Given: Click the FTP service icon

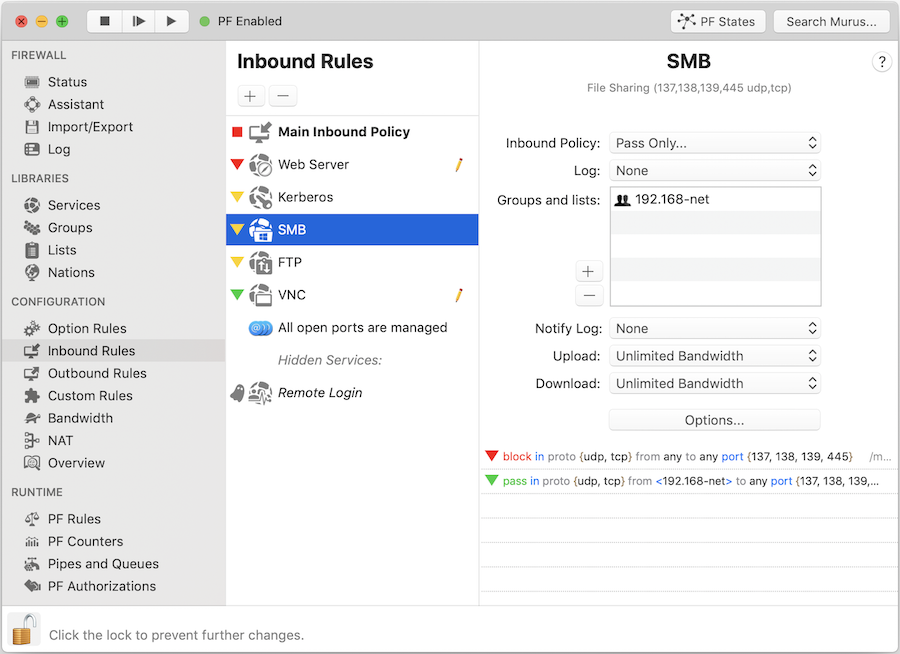Looking at the screenshot, I should [261, 262].
